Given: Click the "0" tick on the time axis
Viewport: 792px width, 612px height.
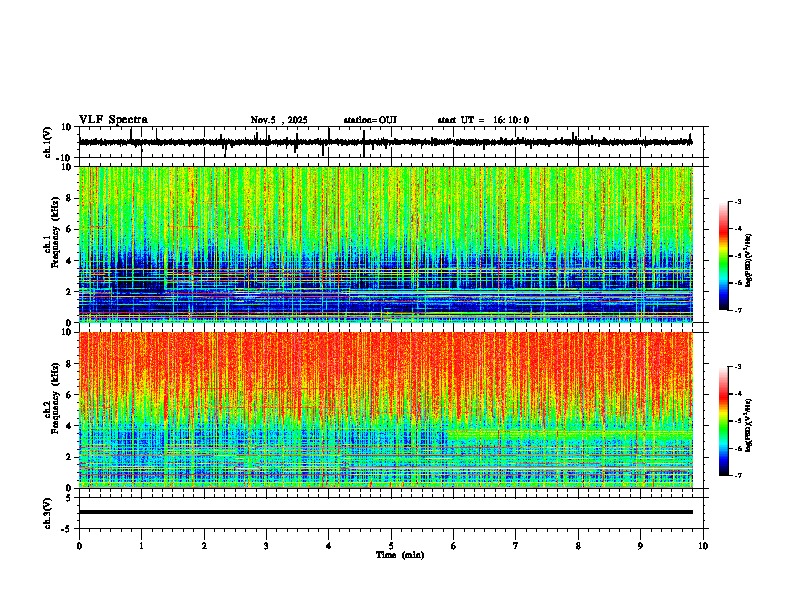Looking at the screenshot, I should pos(79,546).
